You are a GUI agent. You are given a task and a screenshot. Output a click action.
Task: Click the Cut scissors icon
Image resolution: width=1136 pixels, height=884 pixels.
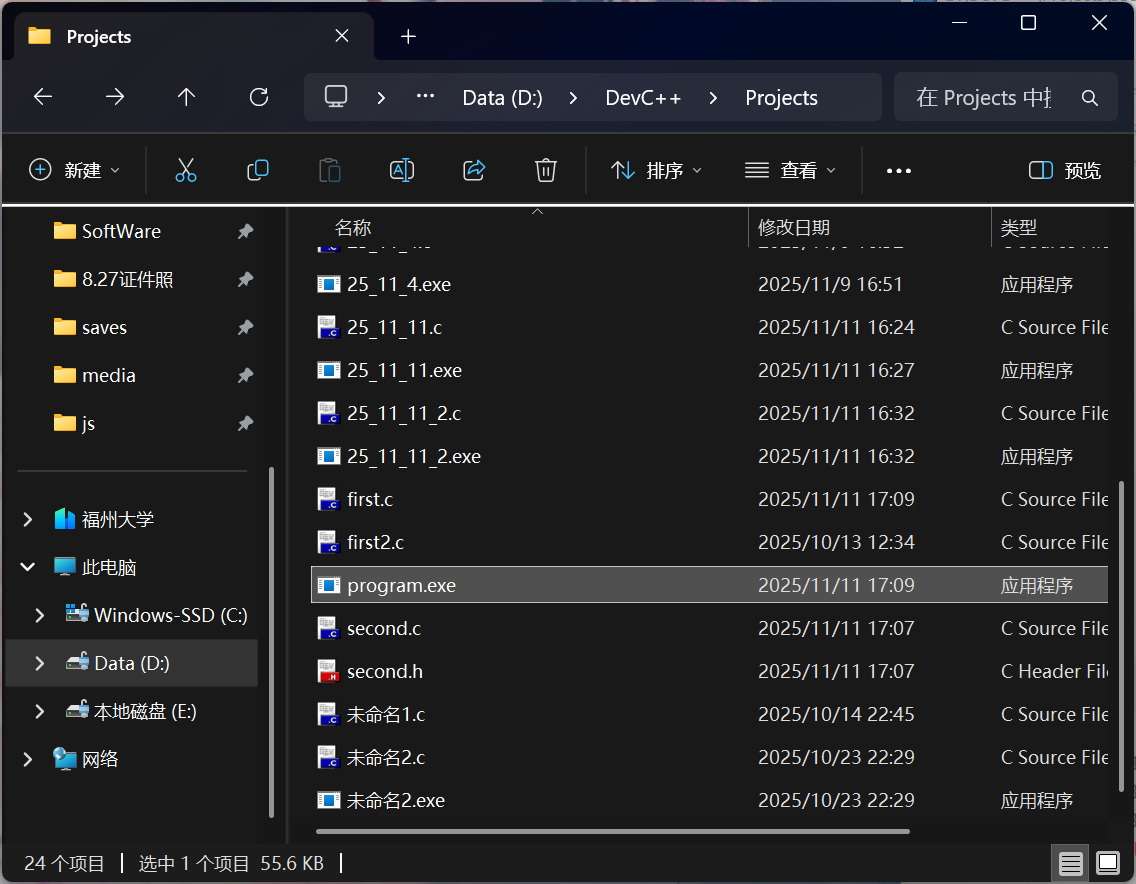pyautogui.click(x=185, y=170)
